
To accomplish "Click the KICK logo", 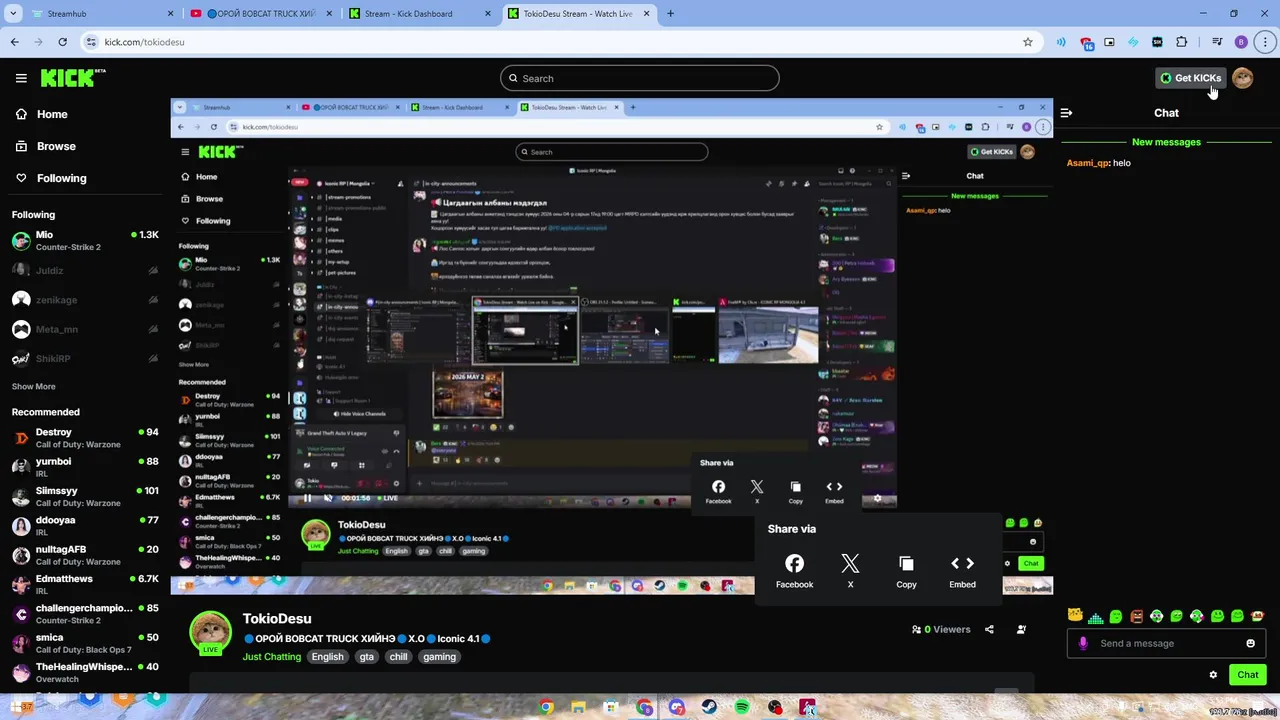I will 73,78.
